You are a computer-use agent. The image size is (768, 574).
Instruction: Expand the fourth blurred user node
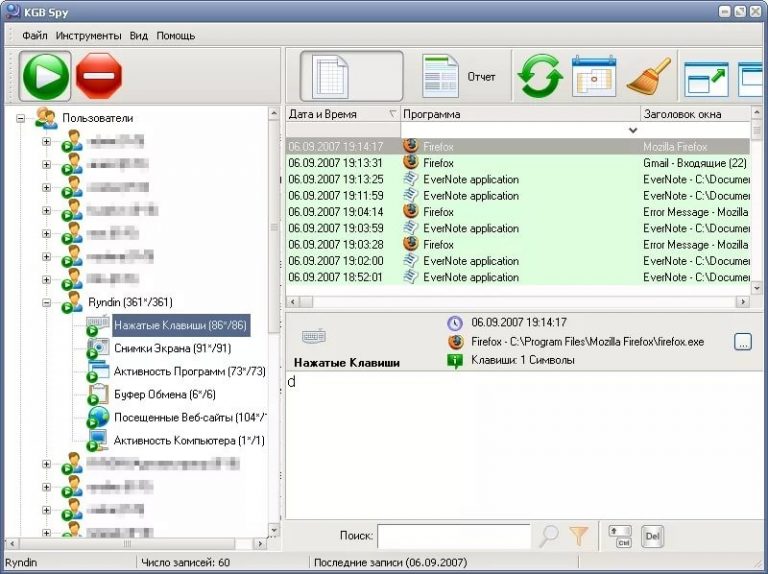pyautogui.click(x=47, y=210)
